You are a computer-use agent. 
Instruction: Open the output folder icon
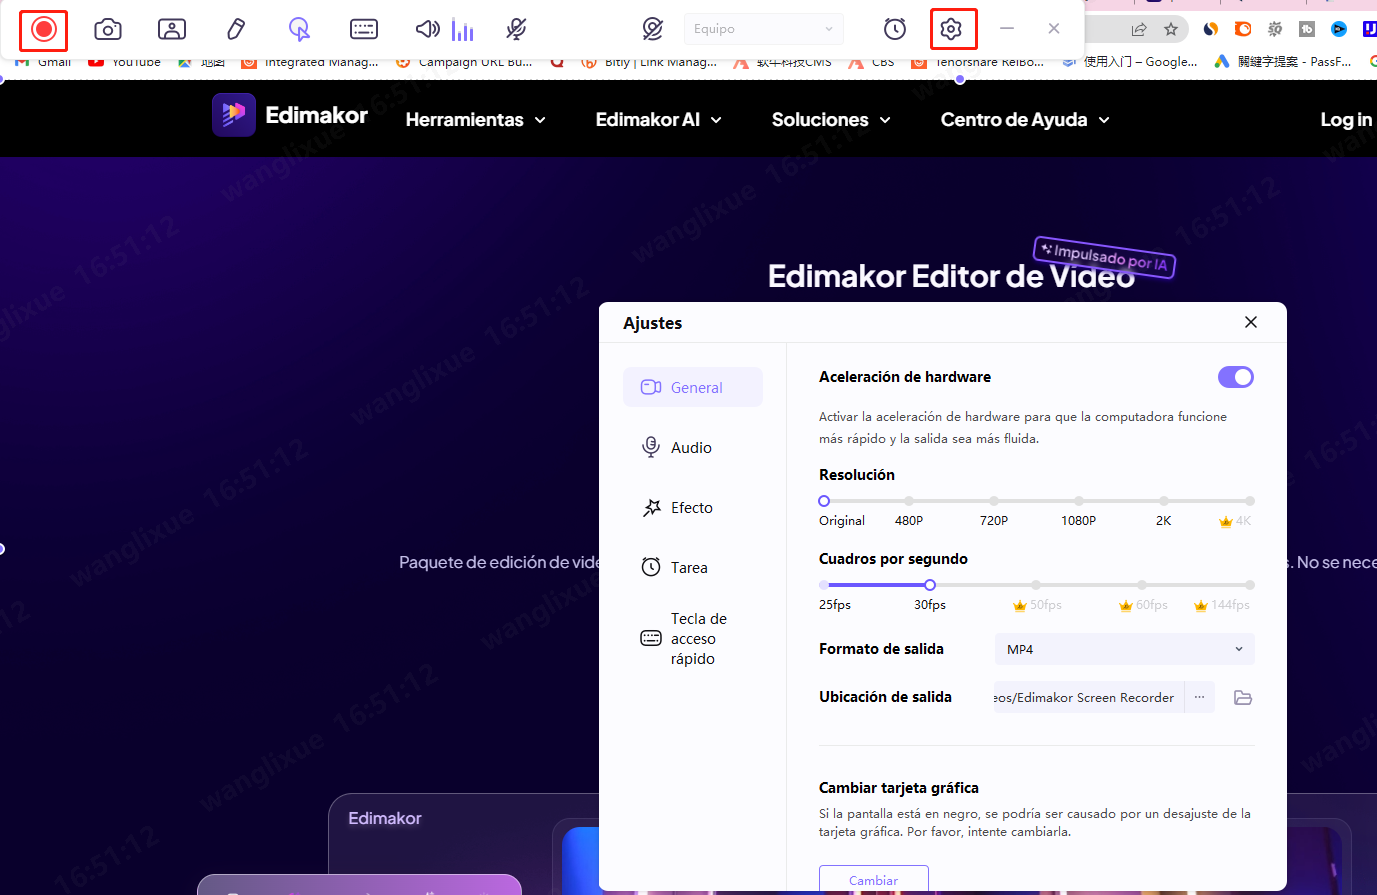(x=1243, y=698)
